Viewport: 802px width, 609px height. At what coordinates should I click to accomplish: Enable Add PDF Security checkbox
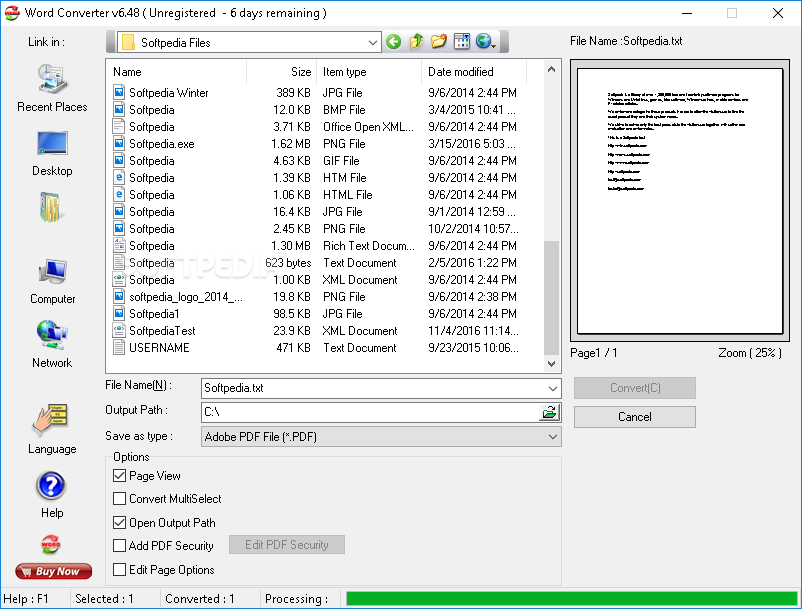119,546
